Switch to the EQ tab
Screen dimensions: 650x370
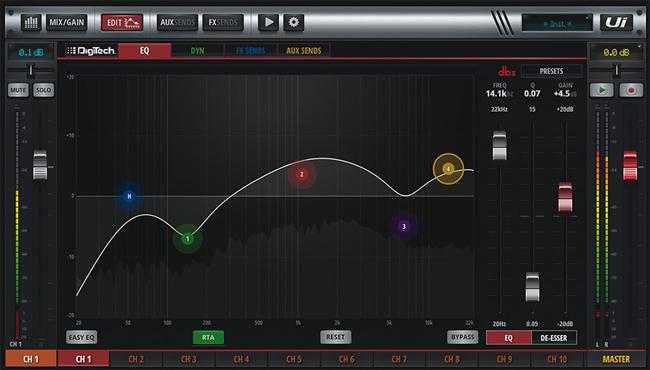pyautogui.click(x=144, y=51)
